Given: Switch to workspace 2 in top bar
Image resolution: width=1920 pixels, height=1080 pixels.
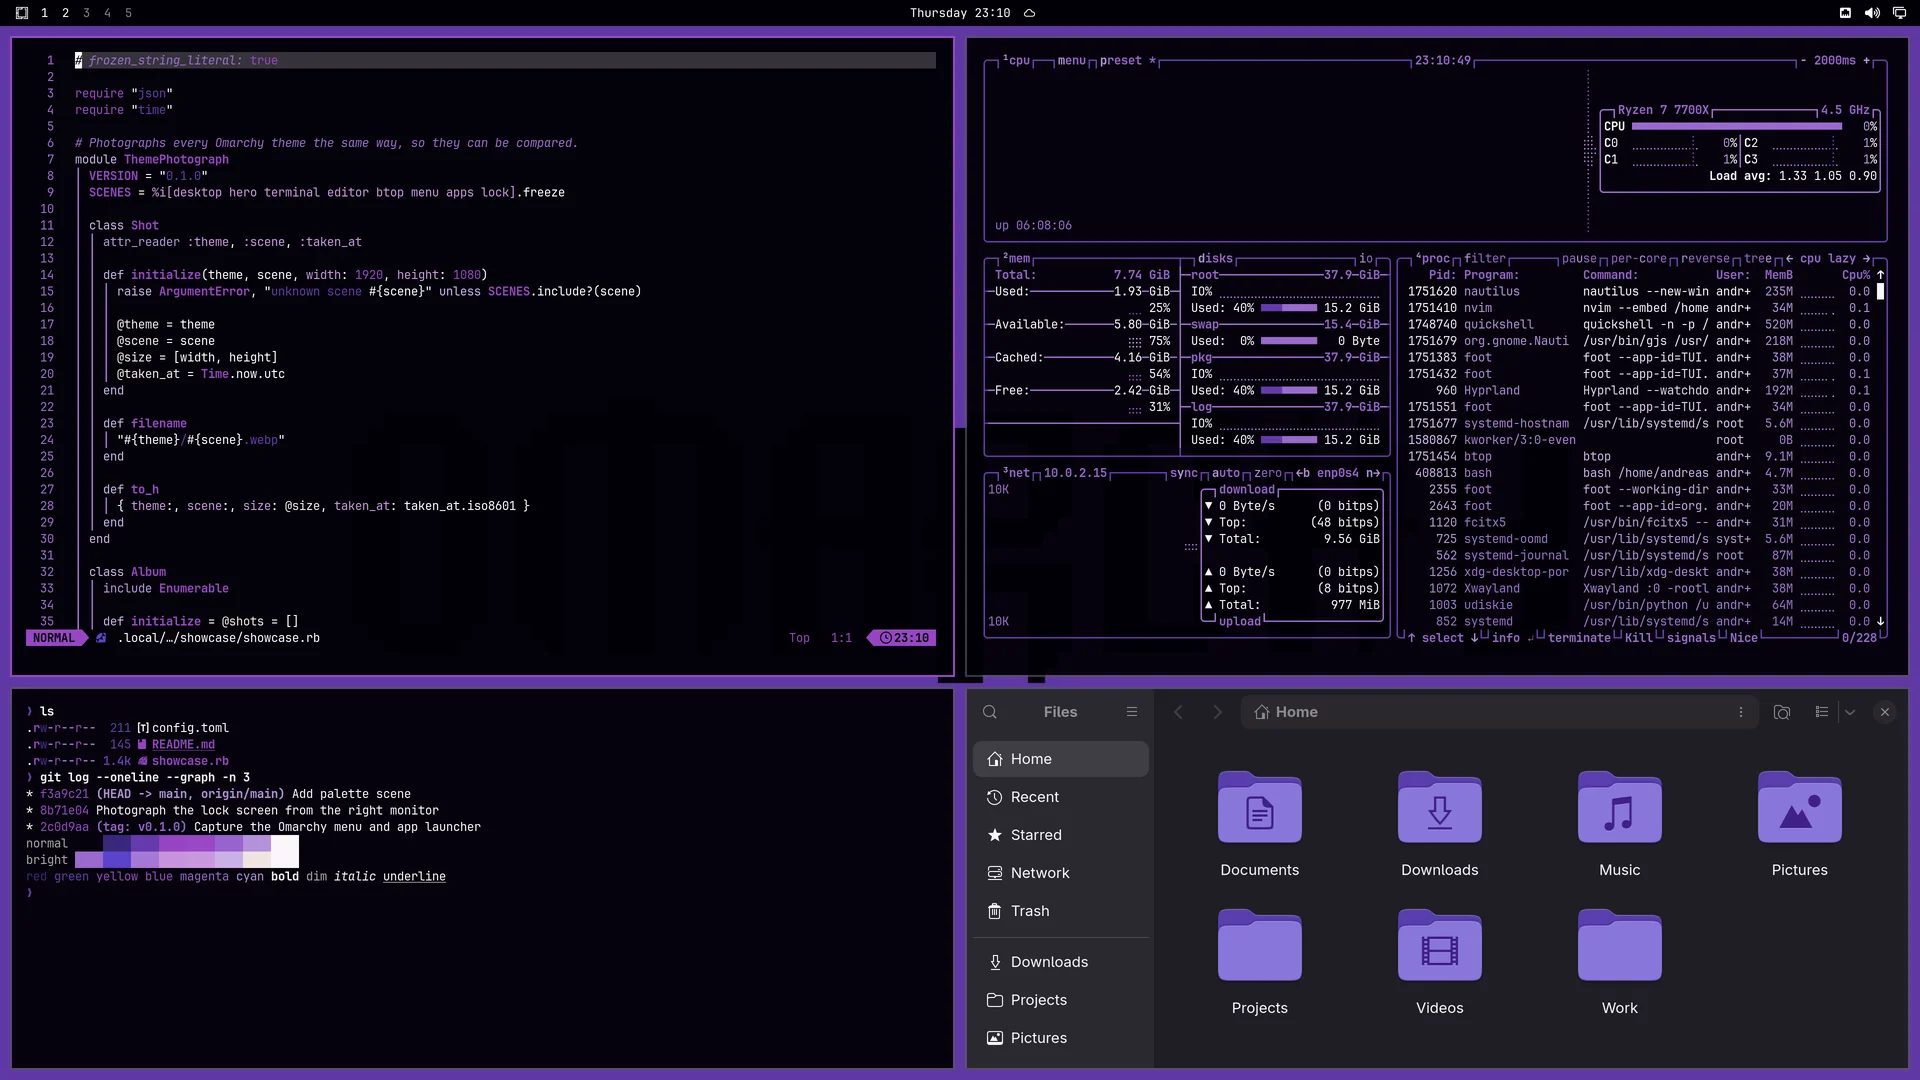Looking at the screenshot, I should (65, 13).
